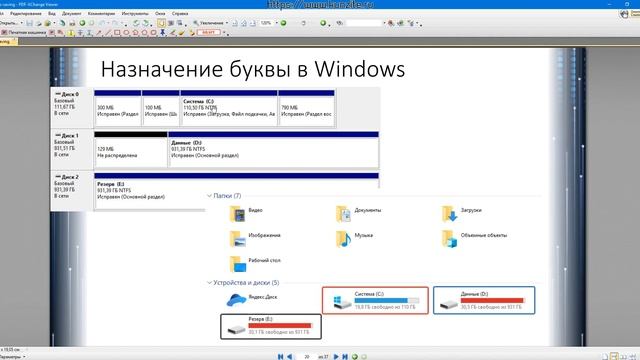Open the Справка menu
640x360 pixels.
(x=180, y=13)
